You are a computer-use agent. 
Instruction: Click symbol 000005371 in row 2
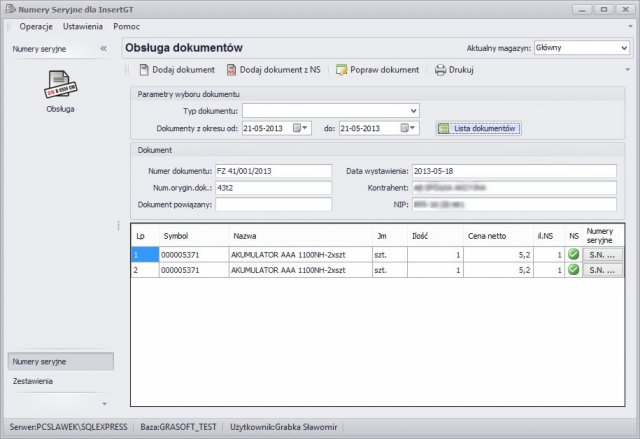[194, 270]
